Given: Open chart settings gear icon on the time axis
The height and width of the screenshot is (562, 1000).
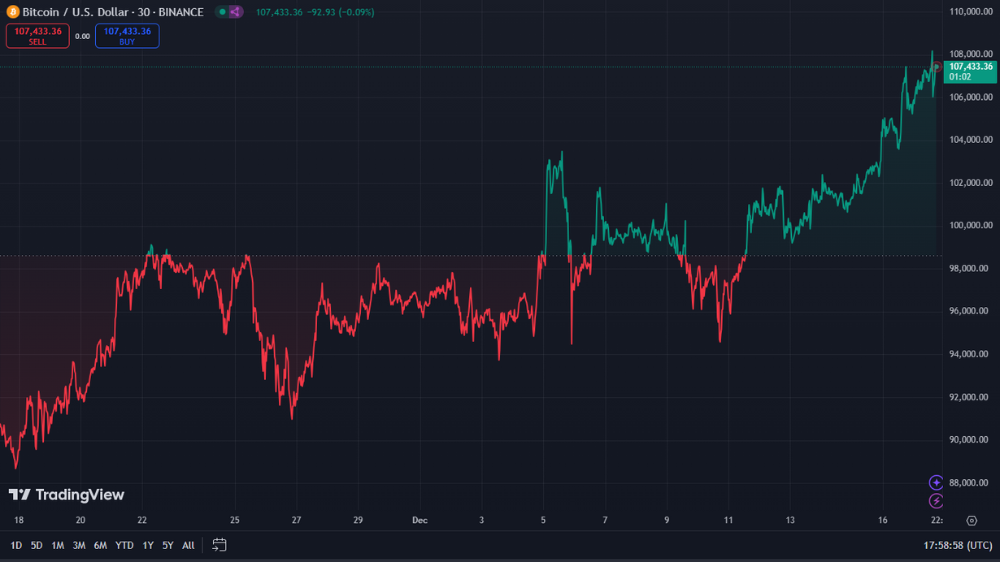Looking at the screenshot, I should point(971,521).
